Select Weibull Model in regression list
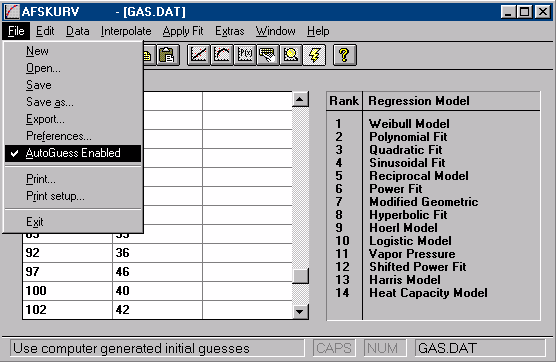This screenshot has width=556, height=362. (409, 124)
